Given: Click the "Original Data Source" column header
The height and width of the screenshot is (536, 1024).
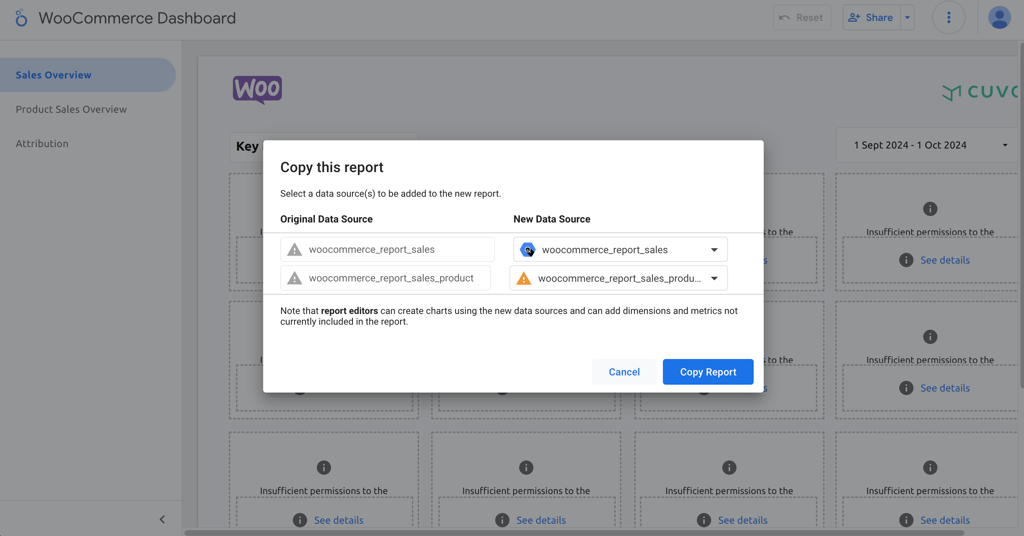Looking at the screenshot, I should [x=327, y=219].
